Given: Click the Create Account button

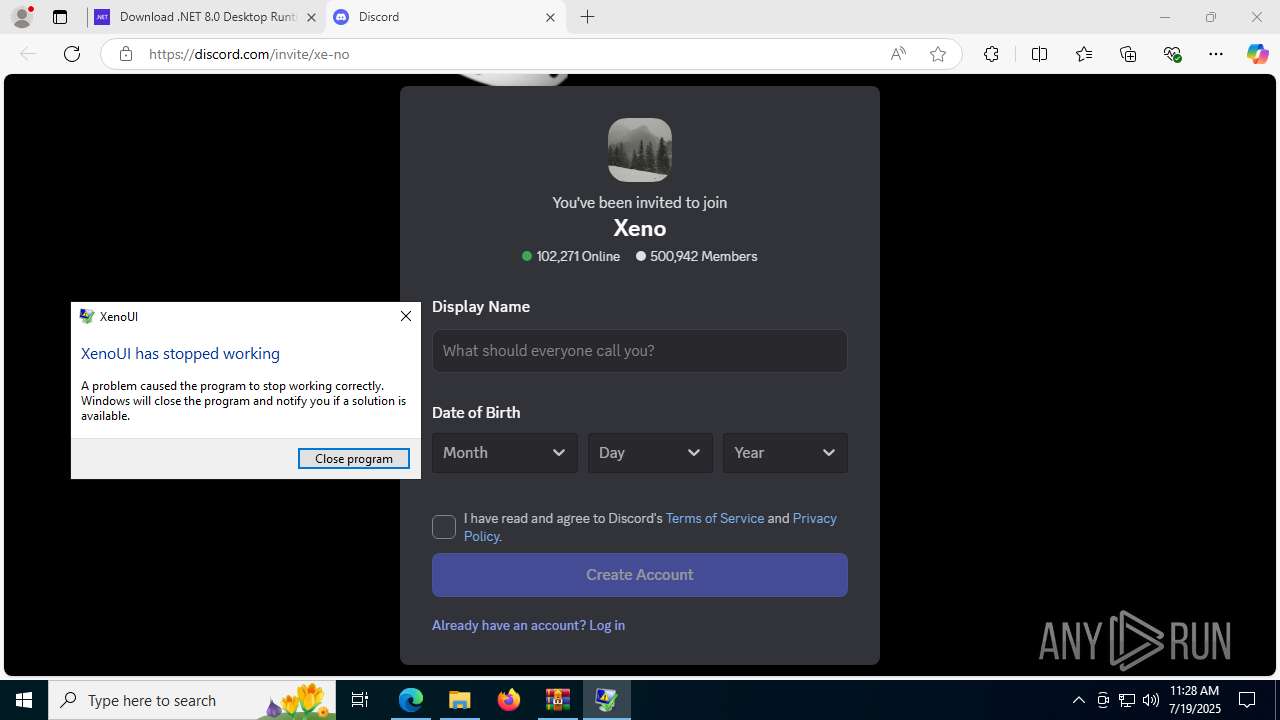Looking at the screenshot, I should (x=640, y=575).
